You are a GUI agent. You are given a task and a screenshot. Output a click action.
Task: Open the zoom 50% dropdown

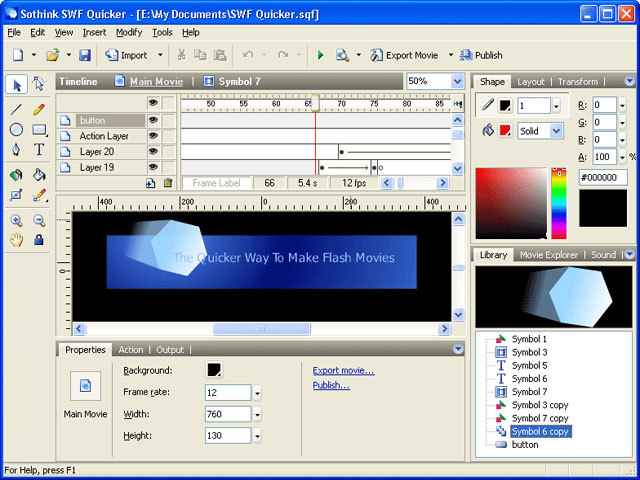457,81
